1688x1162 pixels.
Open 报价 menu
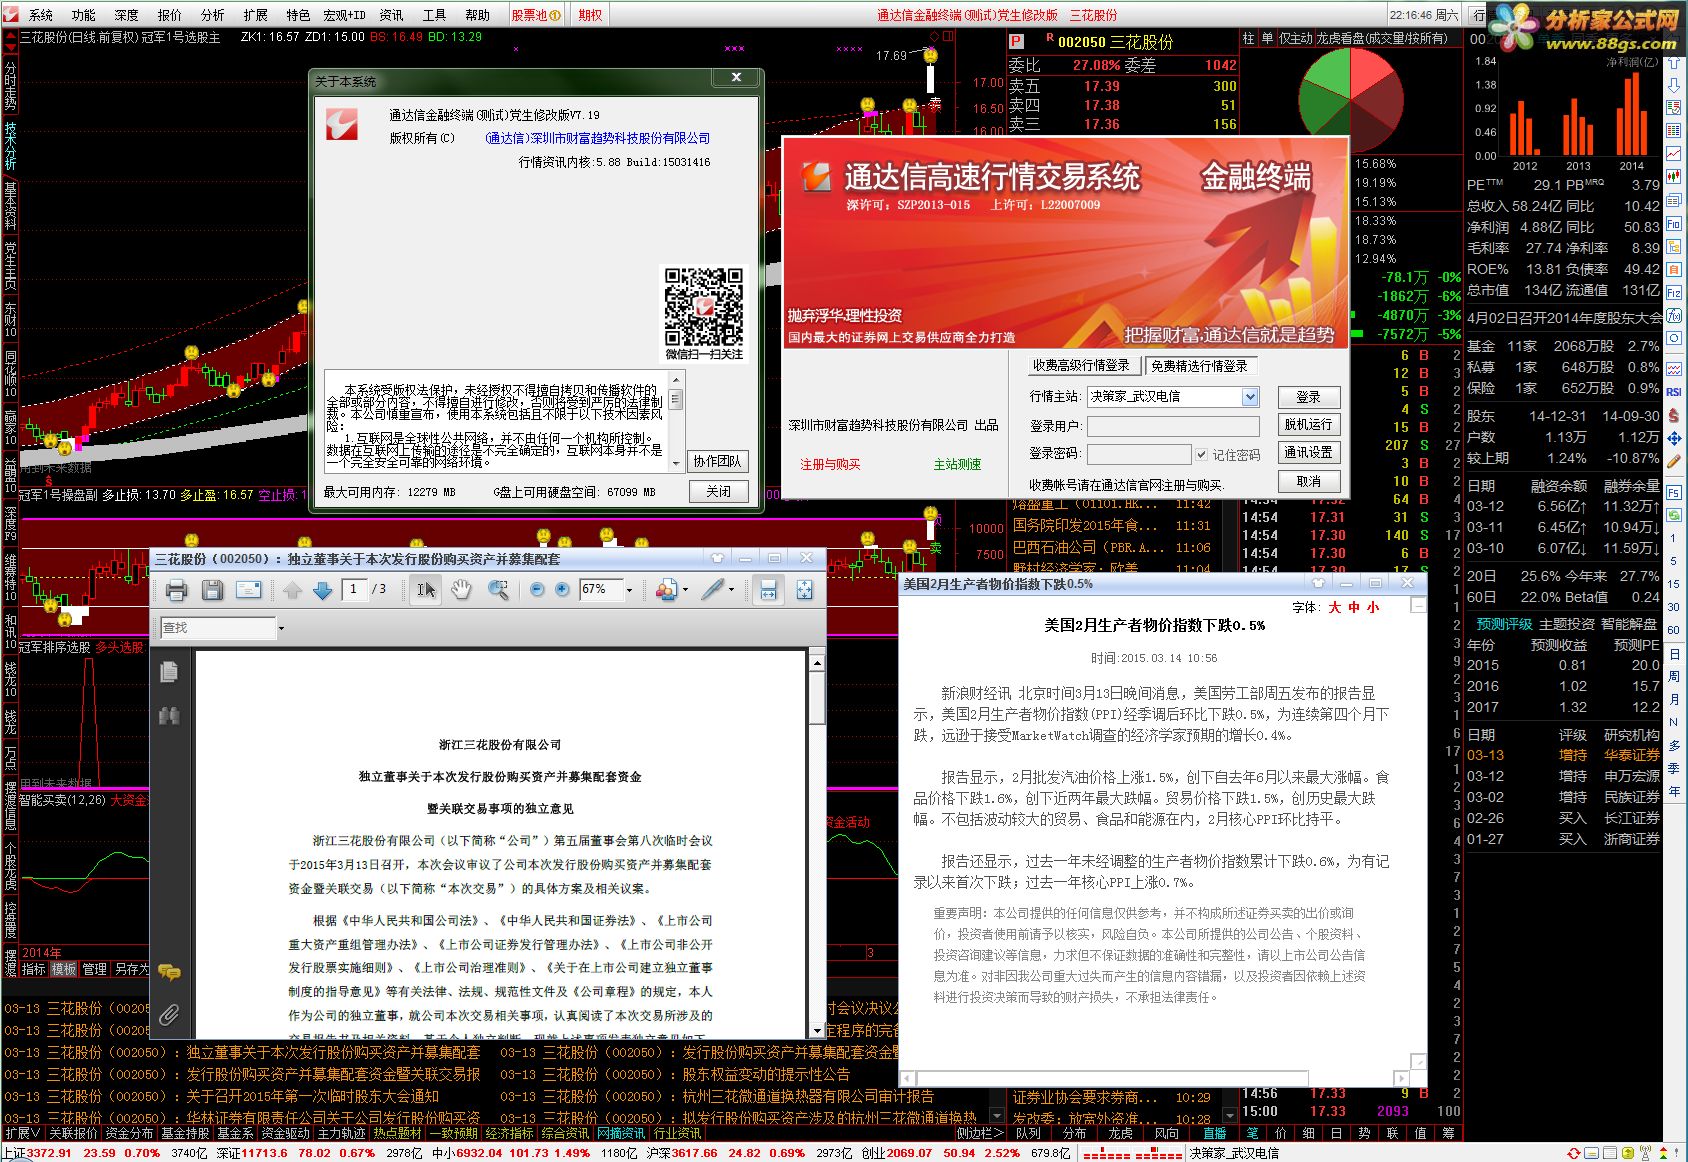pos(170,15)
